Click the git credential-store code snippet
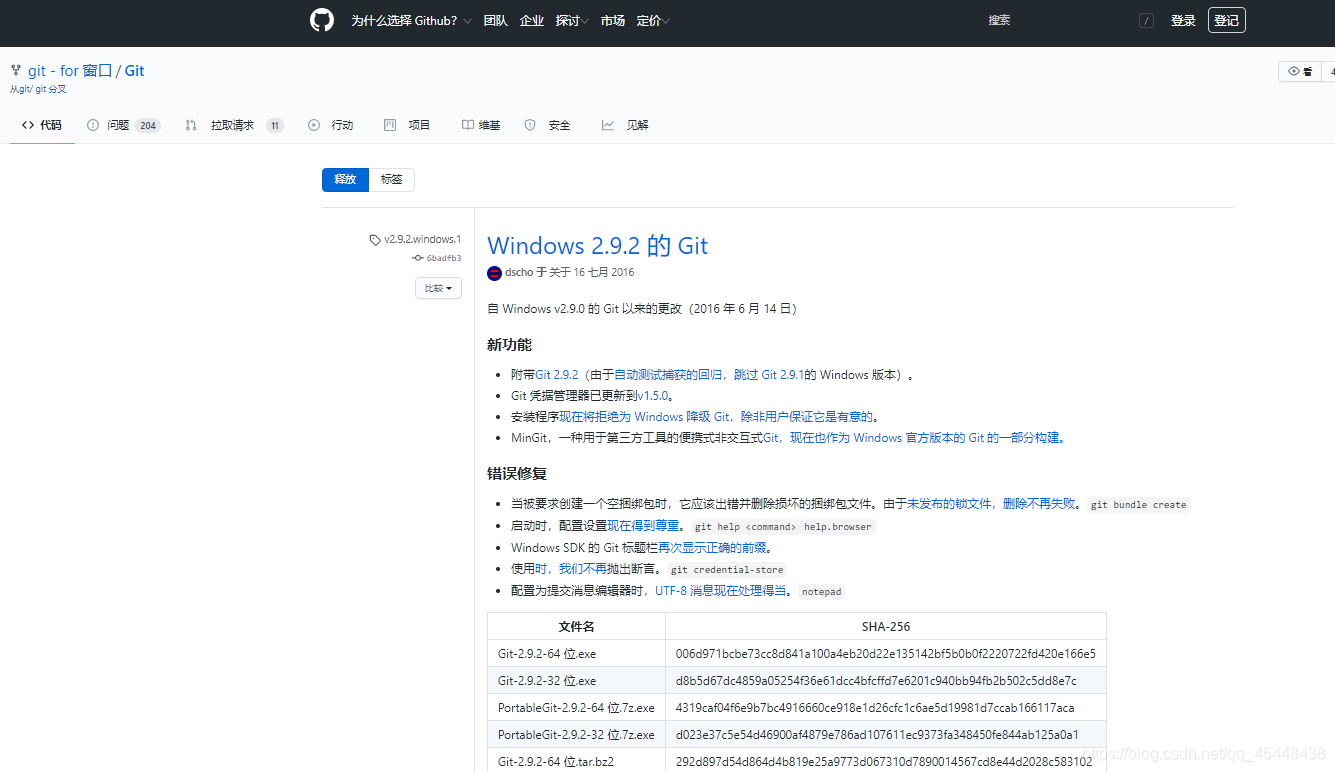This screenshot has width=1335, height=772. [728, 570]
